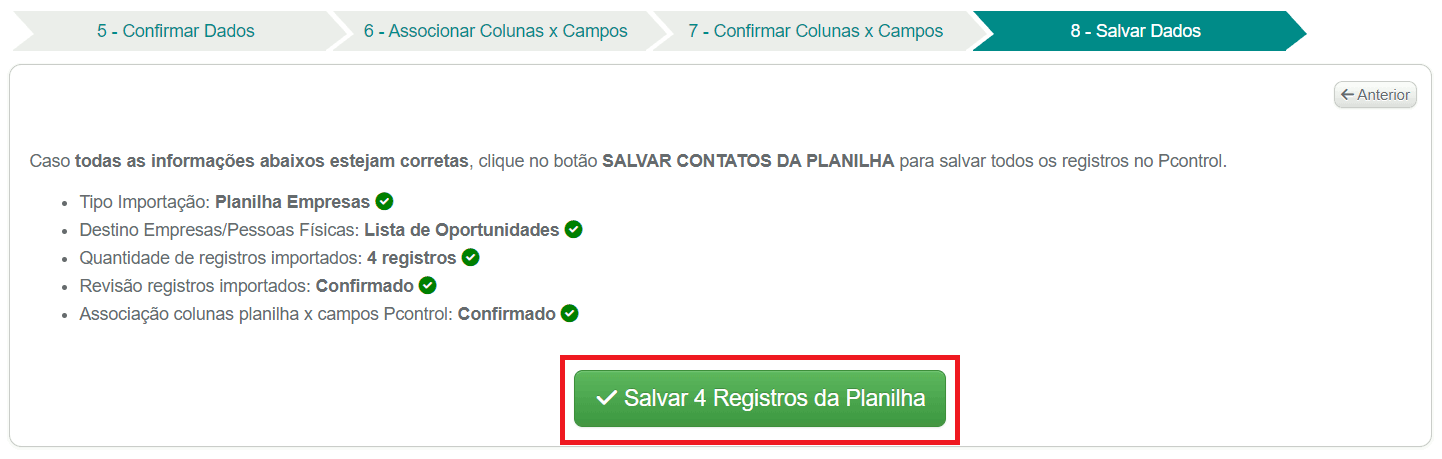Viewport: 1442px width, 459px height.
Task: Click the Planilha Empresas import type text
Action: (x=292, y=202)
